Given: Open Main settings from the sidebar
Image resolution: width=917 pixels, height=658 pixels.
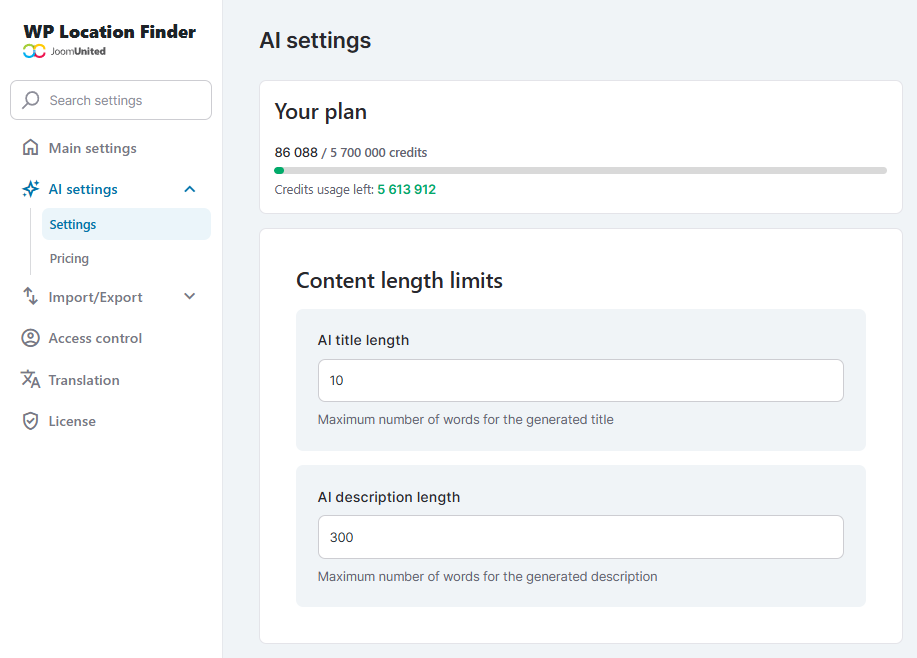Looking at the screenshot, I should pos(92,147).
